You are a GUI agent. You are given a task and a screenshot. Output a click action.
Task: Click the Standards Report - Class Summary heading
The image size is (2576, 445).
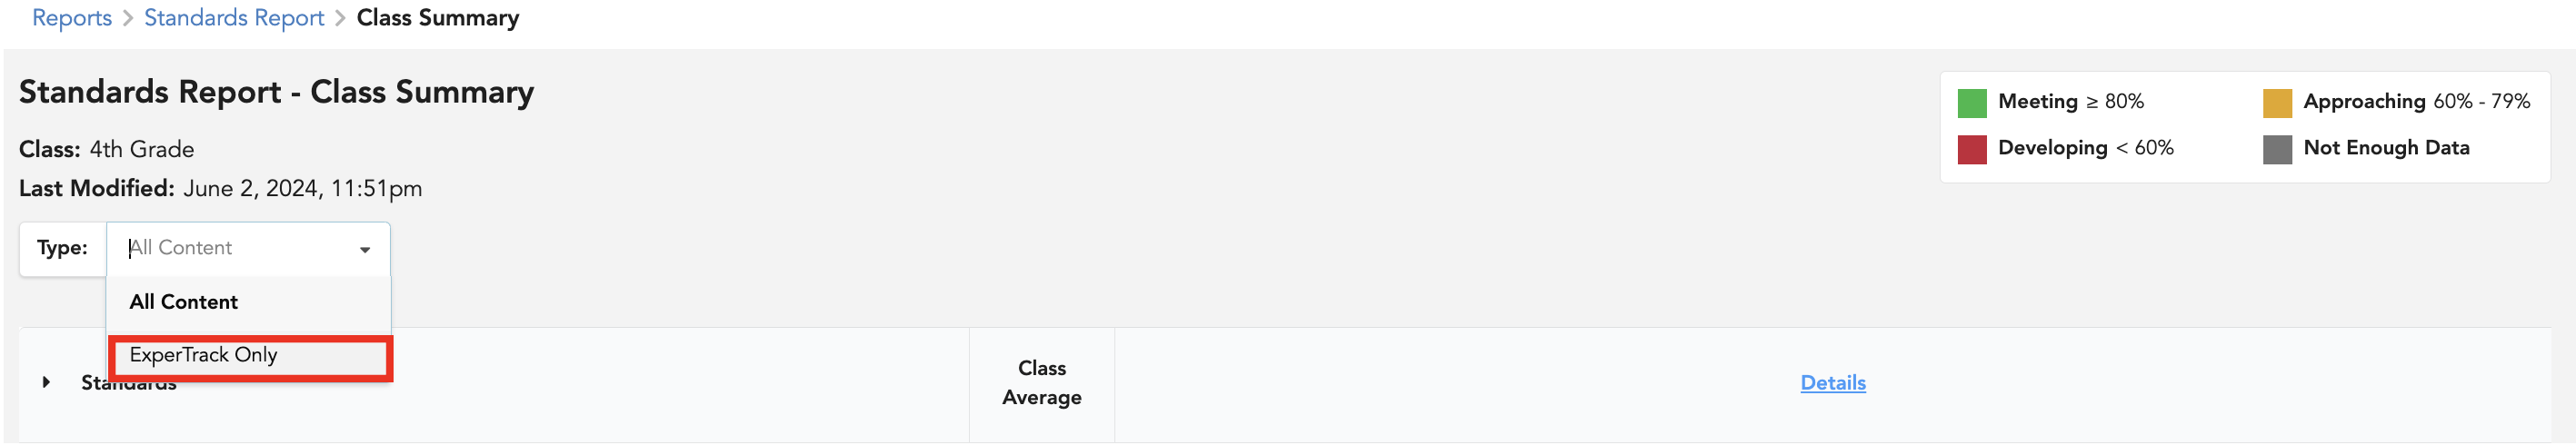[x=276, y=92]
